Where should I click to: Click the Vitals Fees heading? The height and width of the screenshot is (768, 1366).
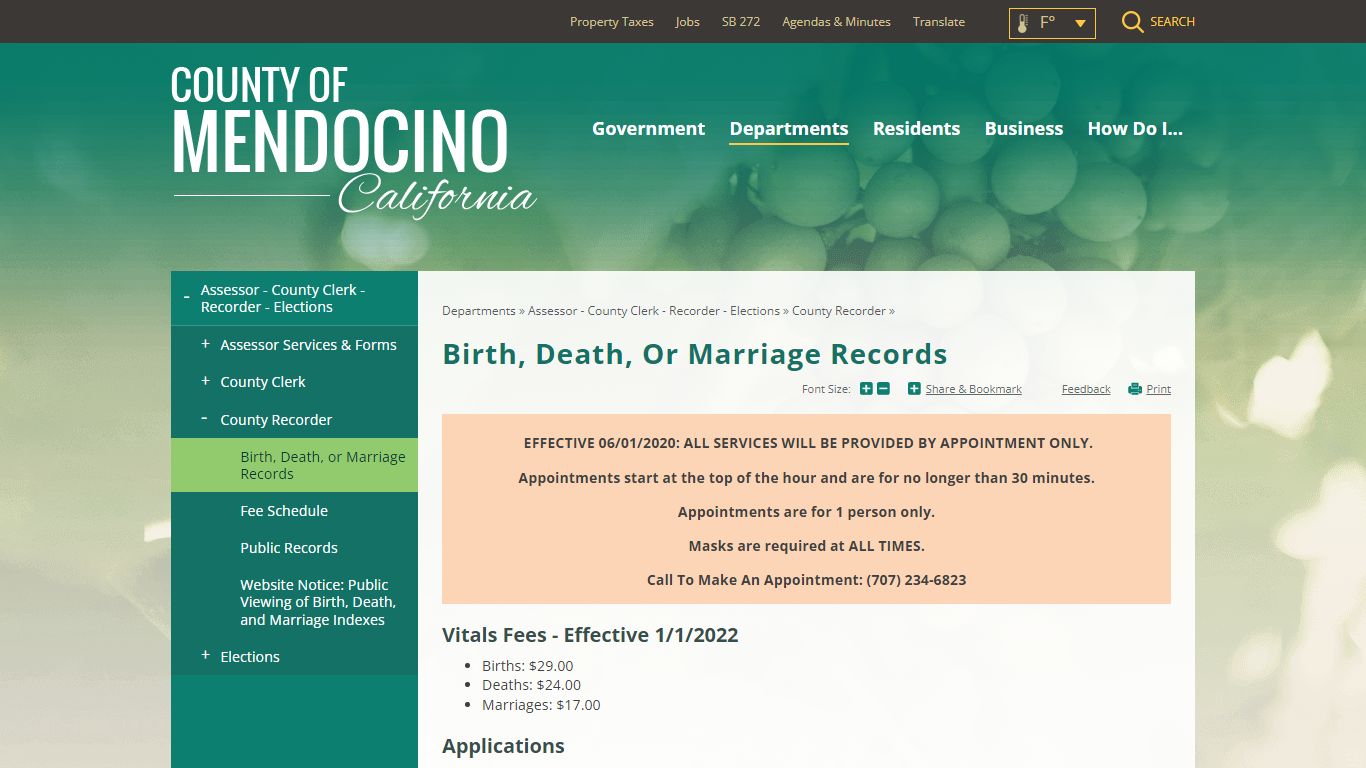[590, 635]
